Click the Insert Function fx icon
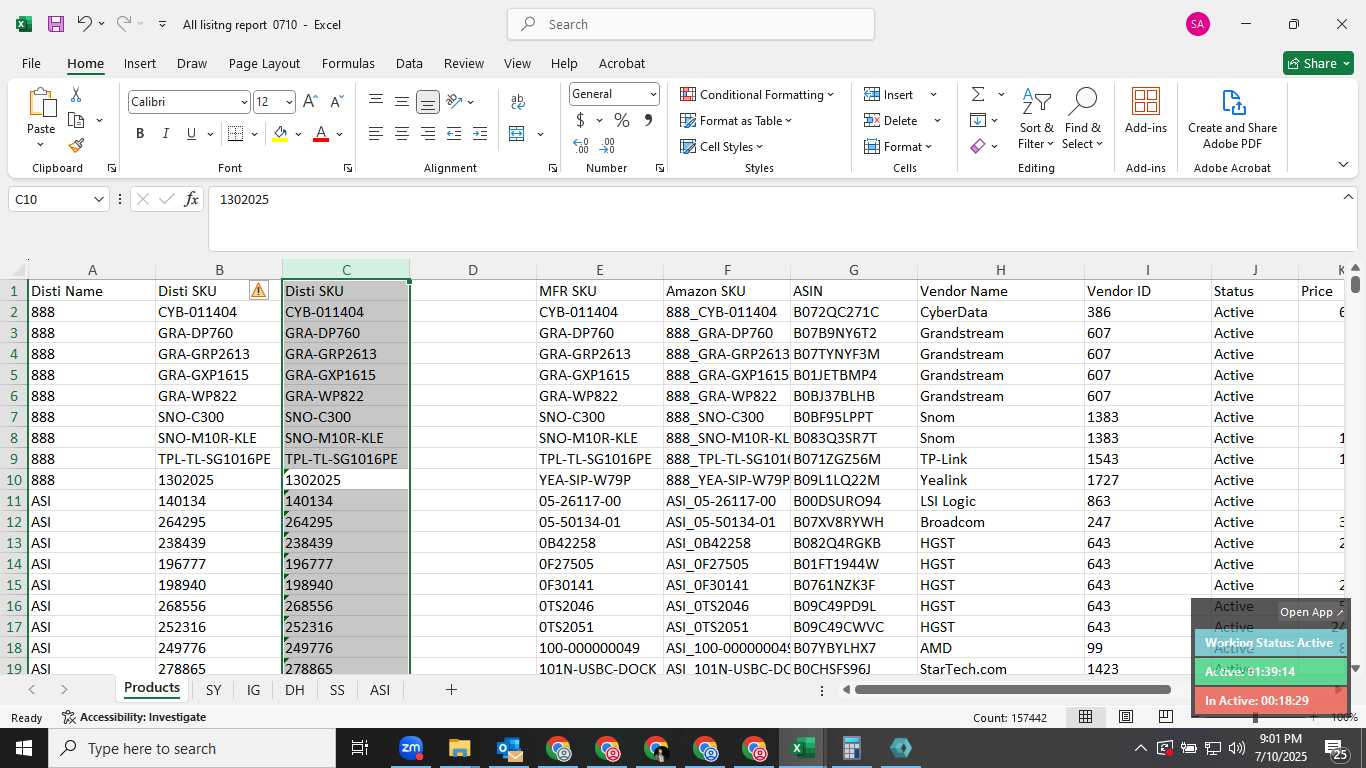Image resolution: width=1366 pixels, height=768 pixels. tap(192, 200)
